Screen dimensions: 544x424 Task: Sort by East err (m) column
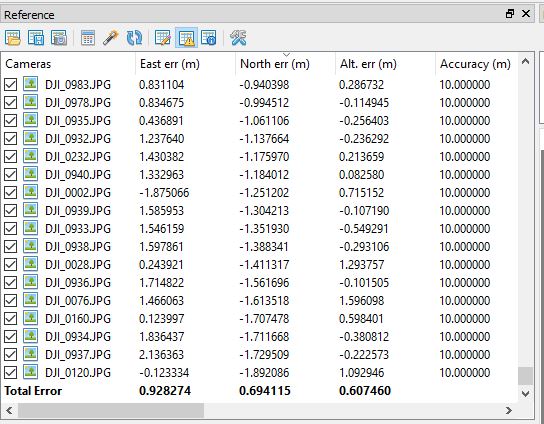point(185,64)
